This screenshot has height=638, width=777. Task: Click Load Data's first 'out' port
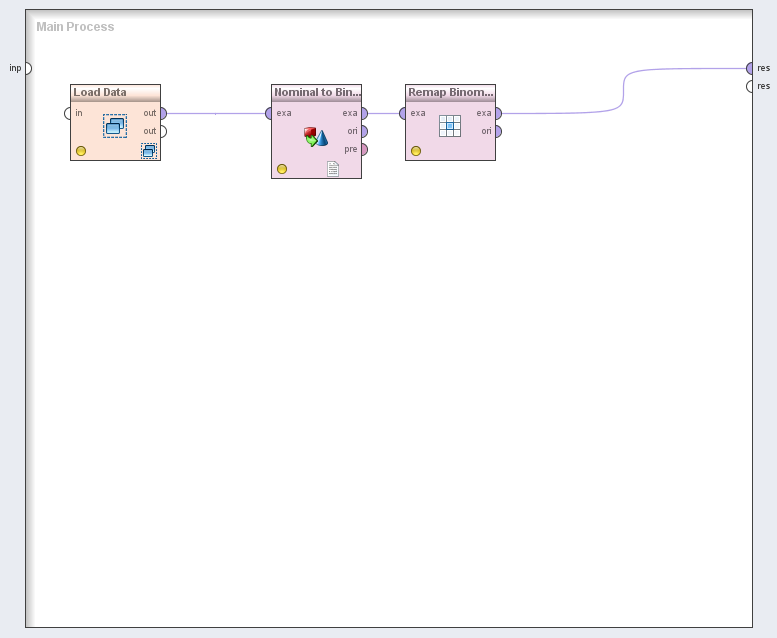click(162, 113)
